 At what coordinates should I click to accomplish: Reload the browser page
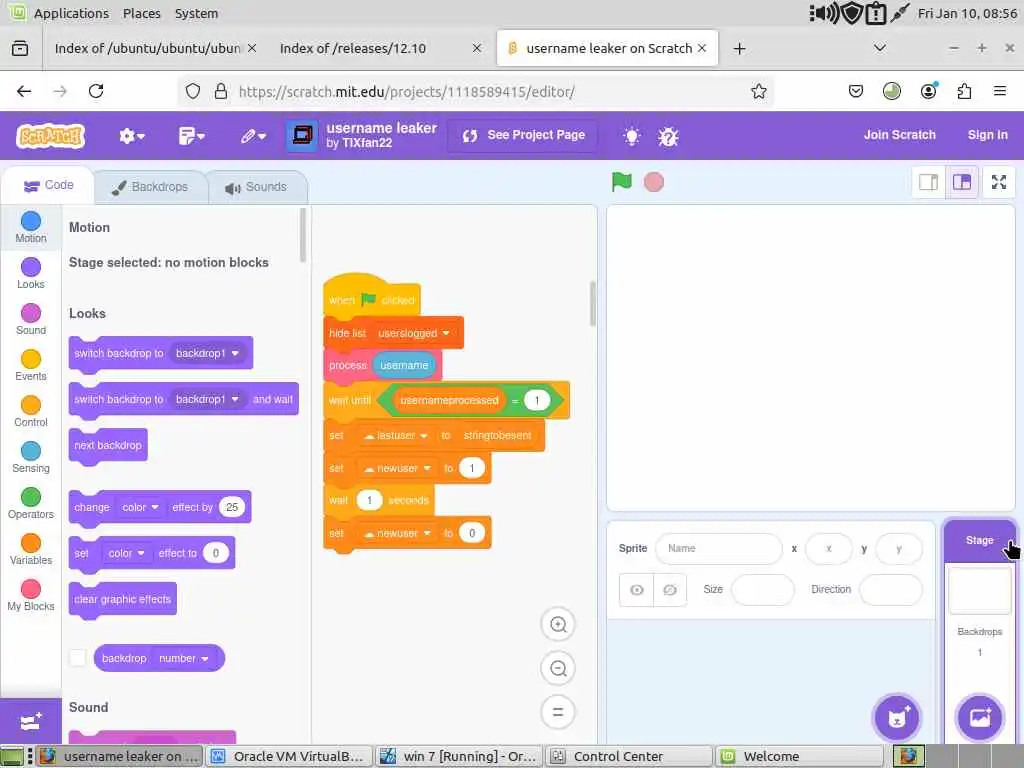(96, 91)
